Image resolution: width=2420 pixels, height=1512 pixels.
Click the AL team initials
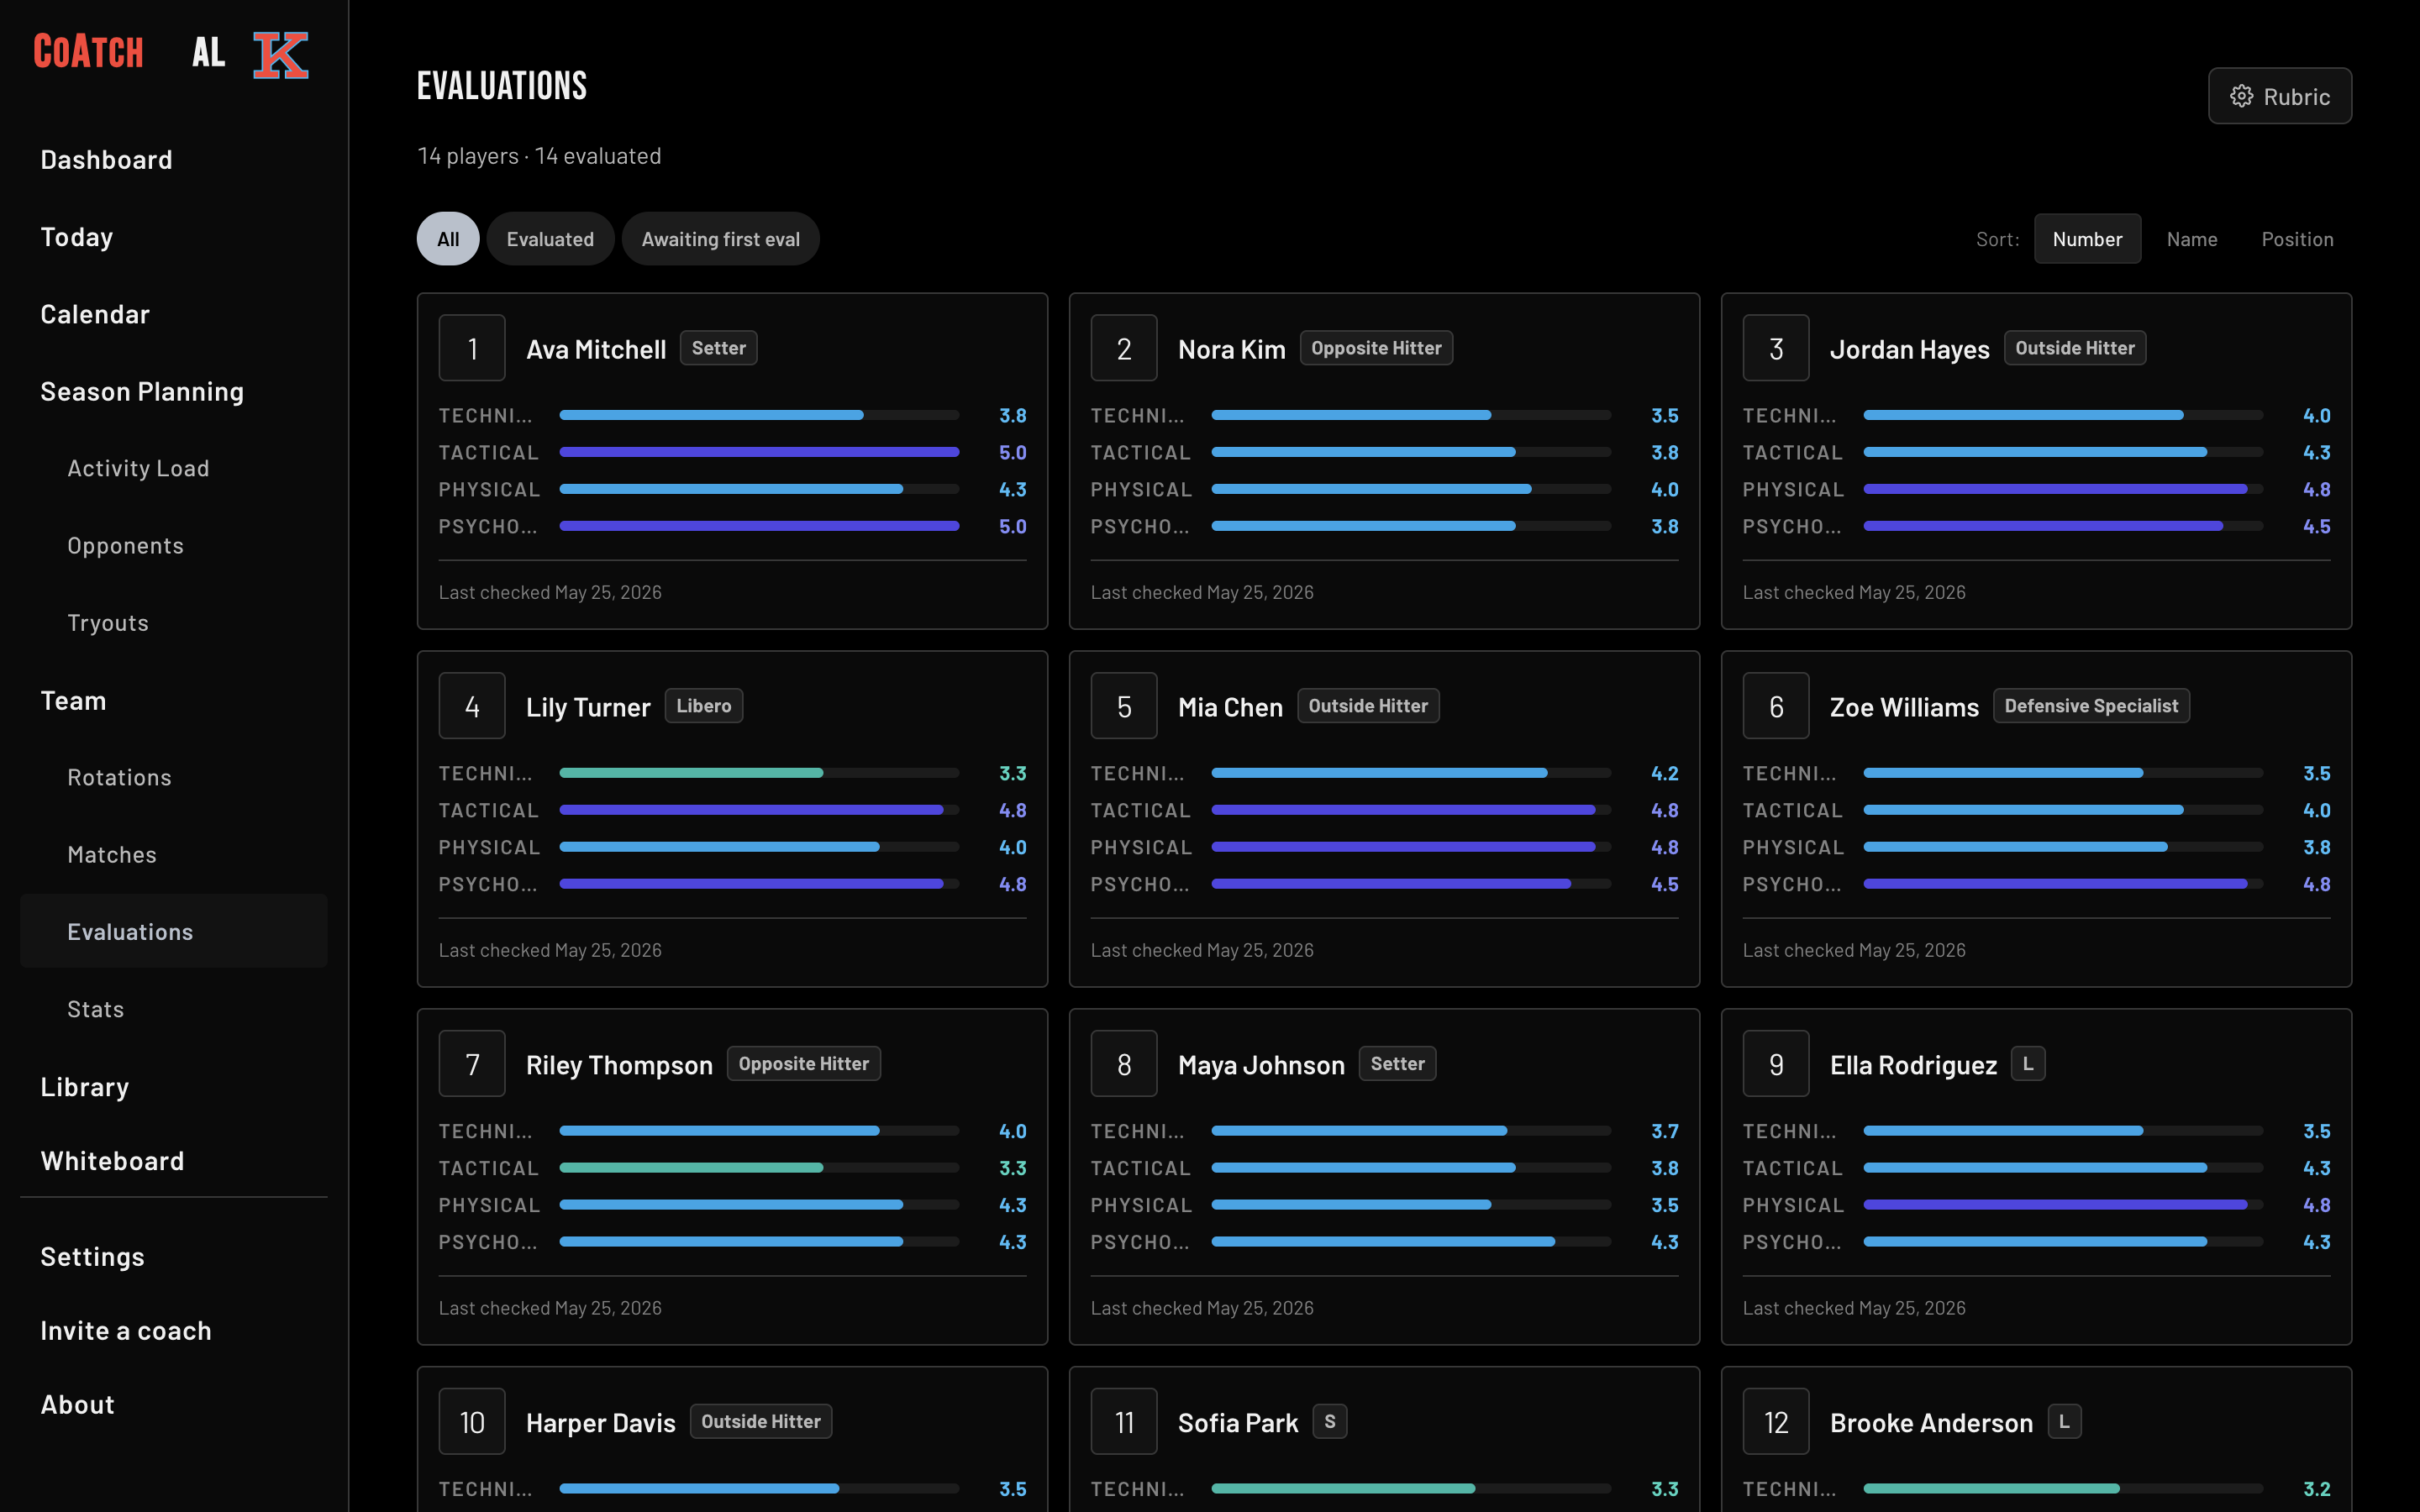[x=209, y=52]
